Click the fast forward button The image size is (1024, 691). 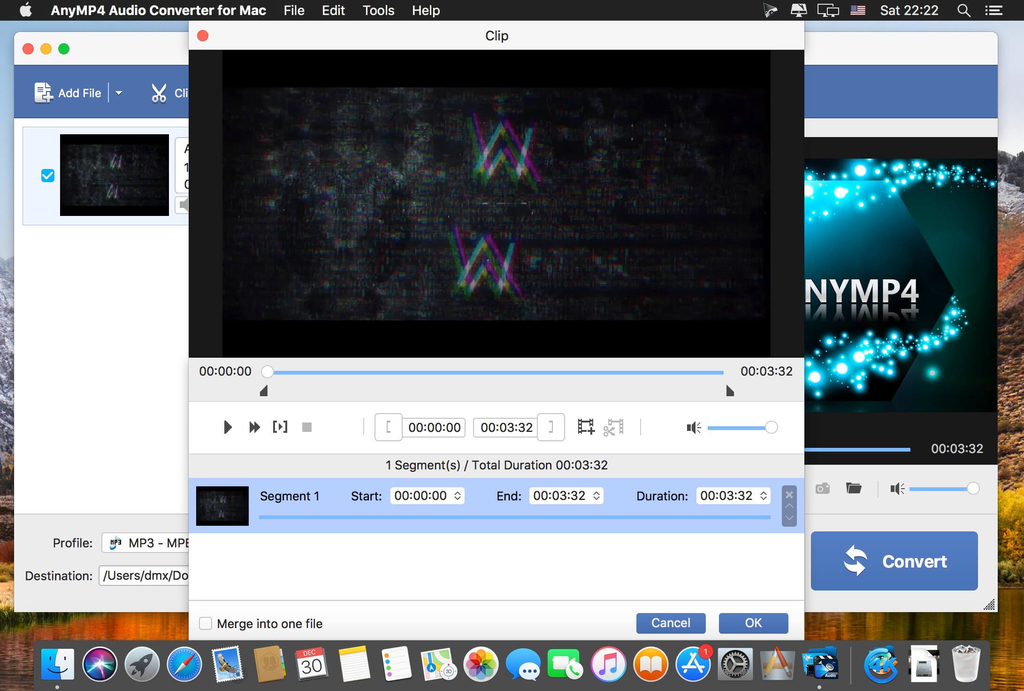(x=255, y=427)
